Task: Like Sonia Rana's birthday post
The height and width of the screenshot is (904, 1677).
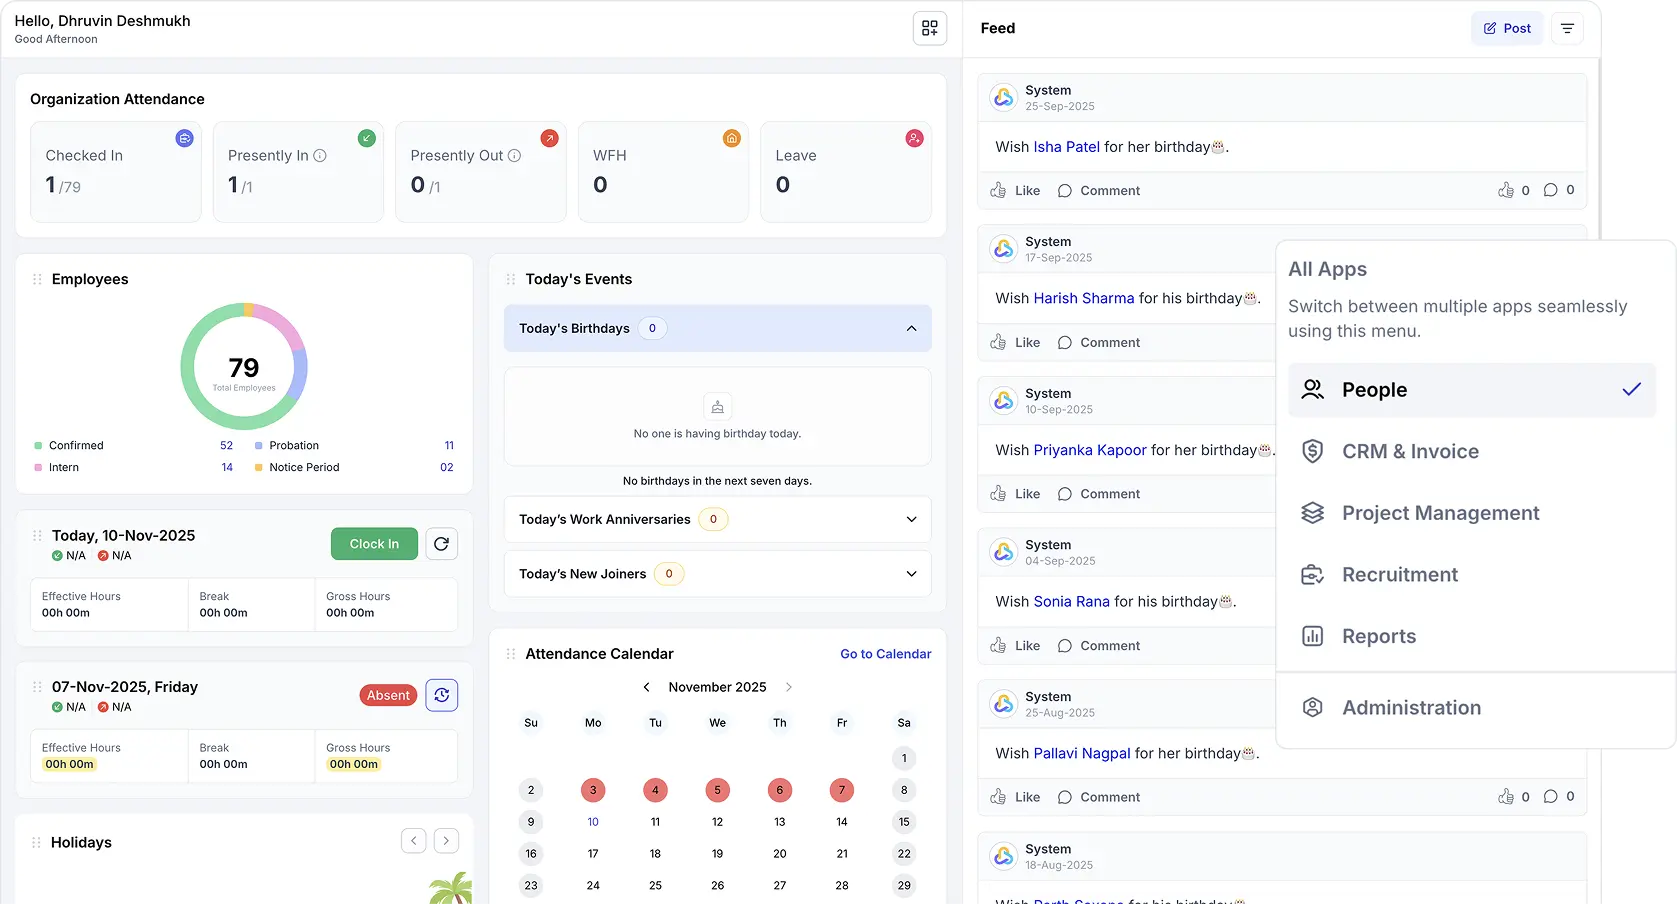Action: coord(1014,645)
